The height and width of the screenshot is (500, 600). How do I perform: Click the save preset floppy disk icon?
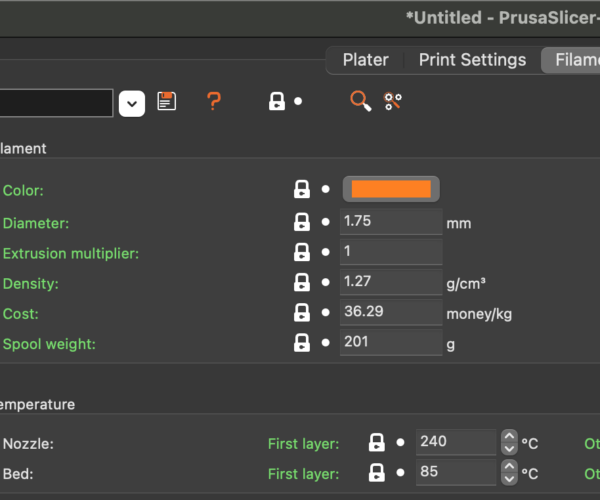pyautogui.click(x=167, y=101)
